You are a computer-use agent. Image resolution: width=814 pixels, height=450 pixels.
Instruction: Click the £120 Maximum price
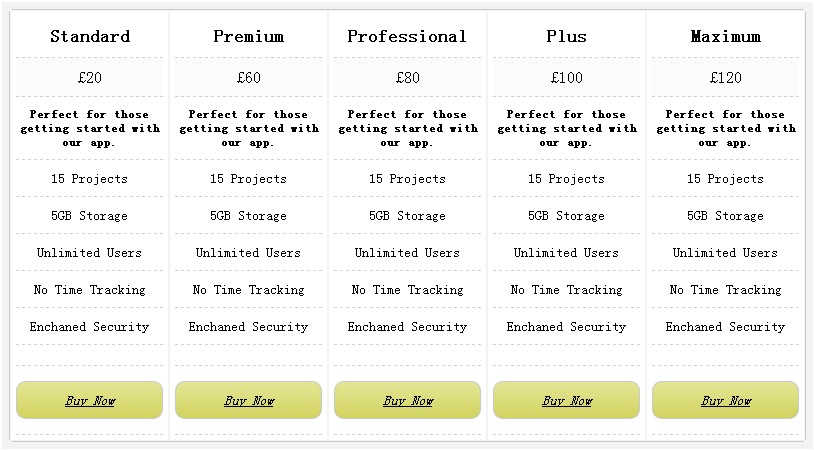coord(726,77)
